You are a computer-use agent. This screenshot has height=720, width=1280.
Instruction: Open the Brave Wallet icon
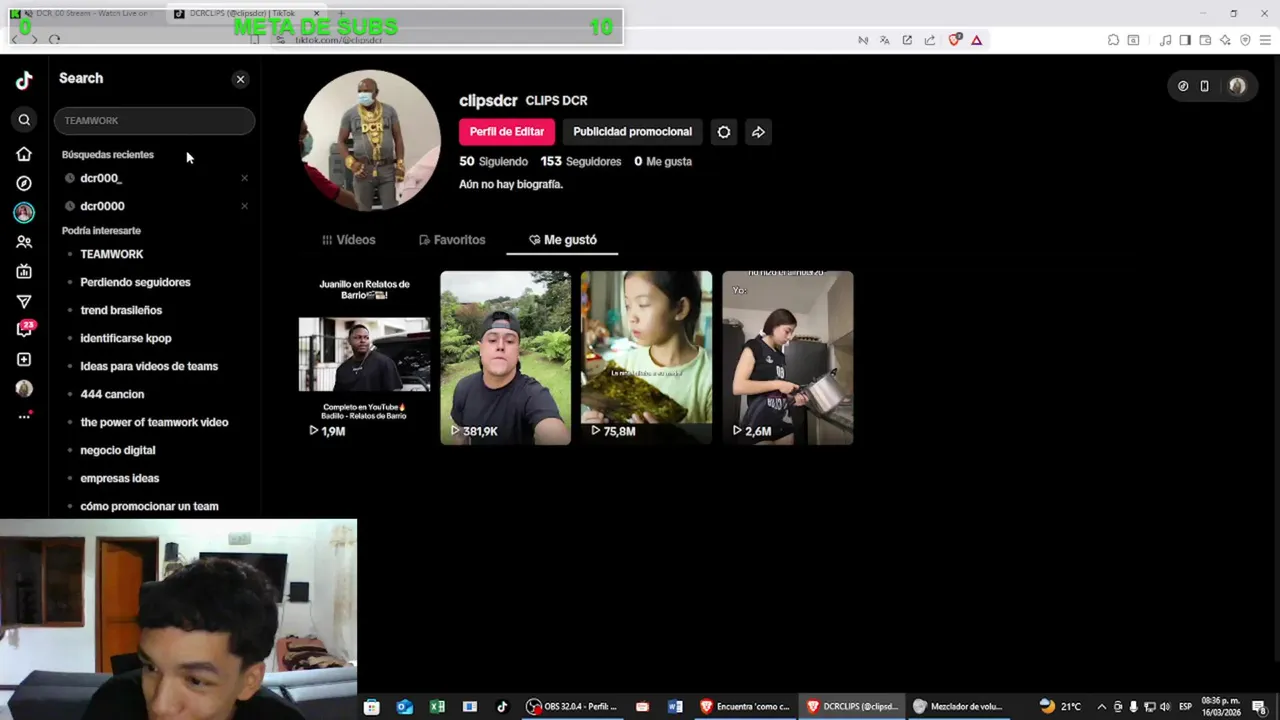[1205, 40]
